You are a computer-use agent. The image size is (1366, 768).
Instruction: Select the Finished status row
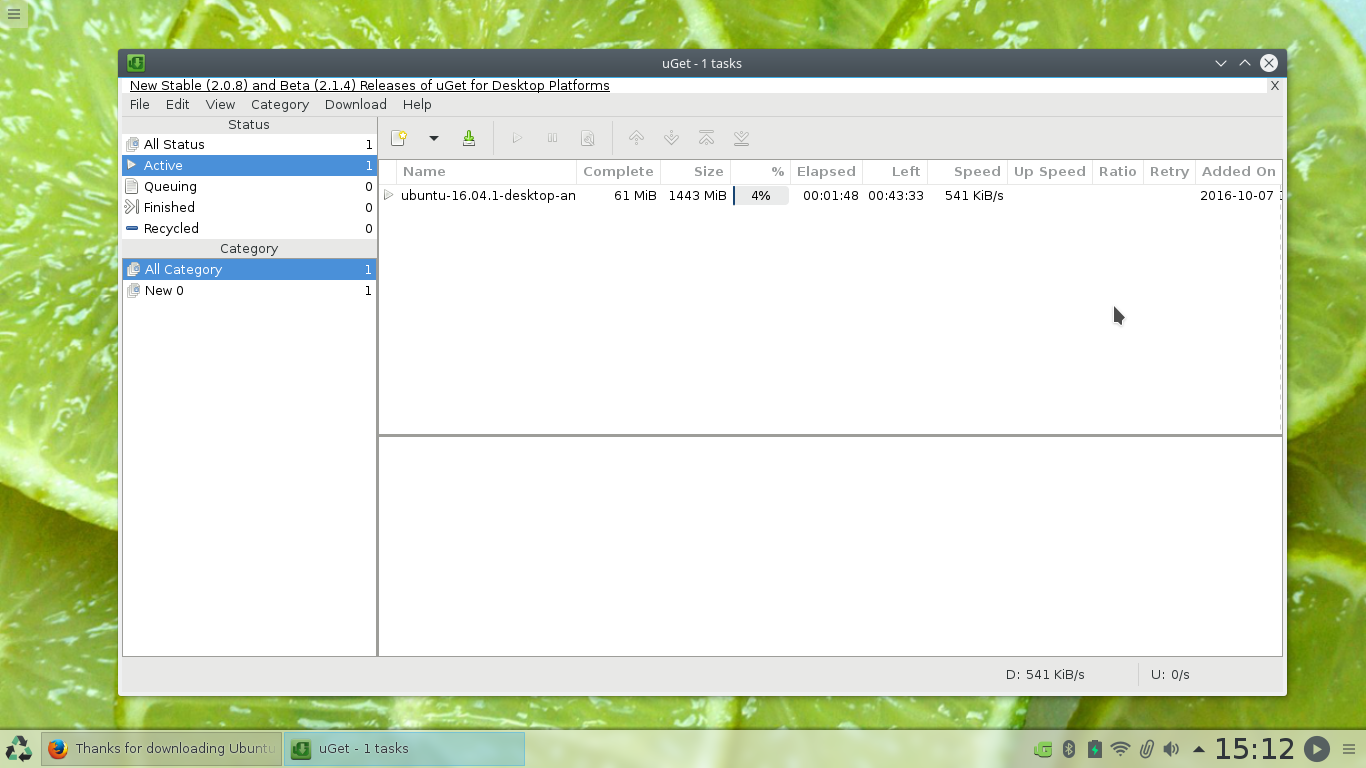[x=249, y=208]
